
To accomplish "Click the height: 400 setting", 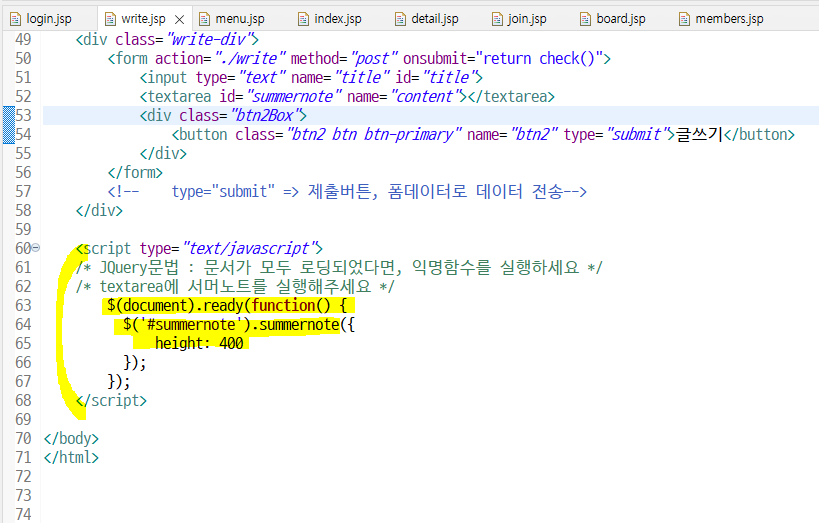I will [199, 343].
